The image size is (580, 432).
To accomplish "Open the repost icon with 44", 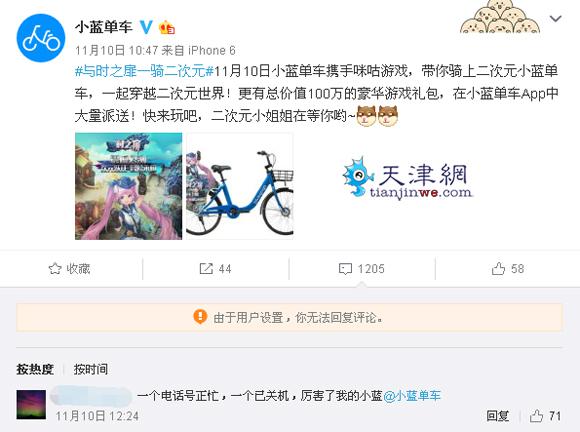I will 215,269.
